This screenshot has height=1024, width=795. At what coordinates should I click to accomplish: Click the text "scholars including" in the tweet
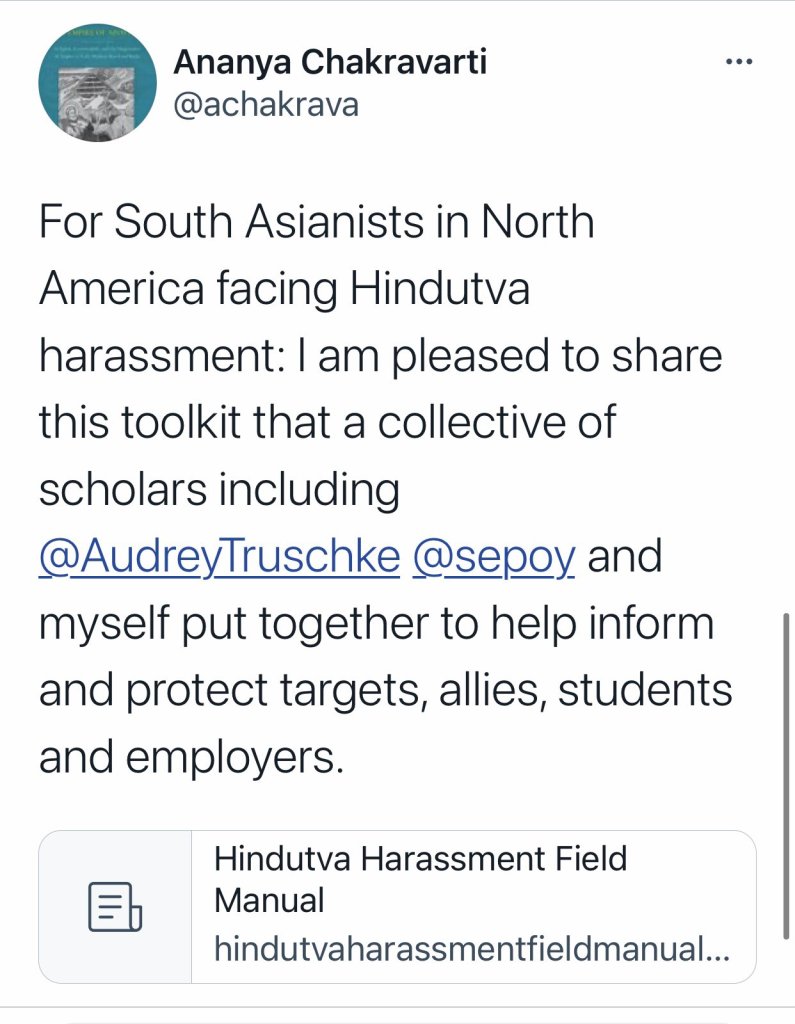[x=219, y=491]
